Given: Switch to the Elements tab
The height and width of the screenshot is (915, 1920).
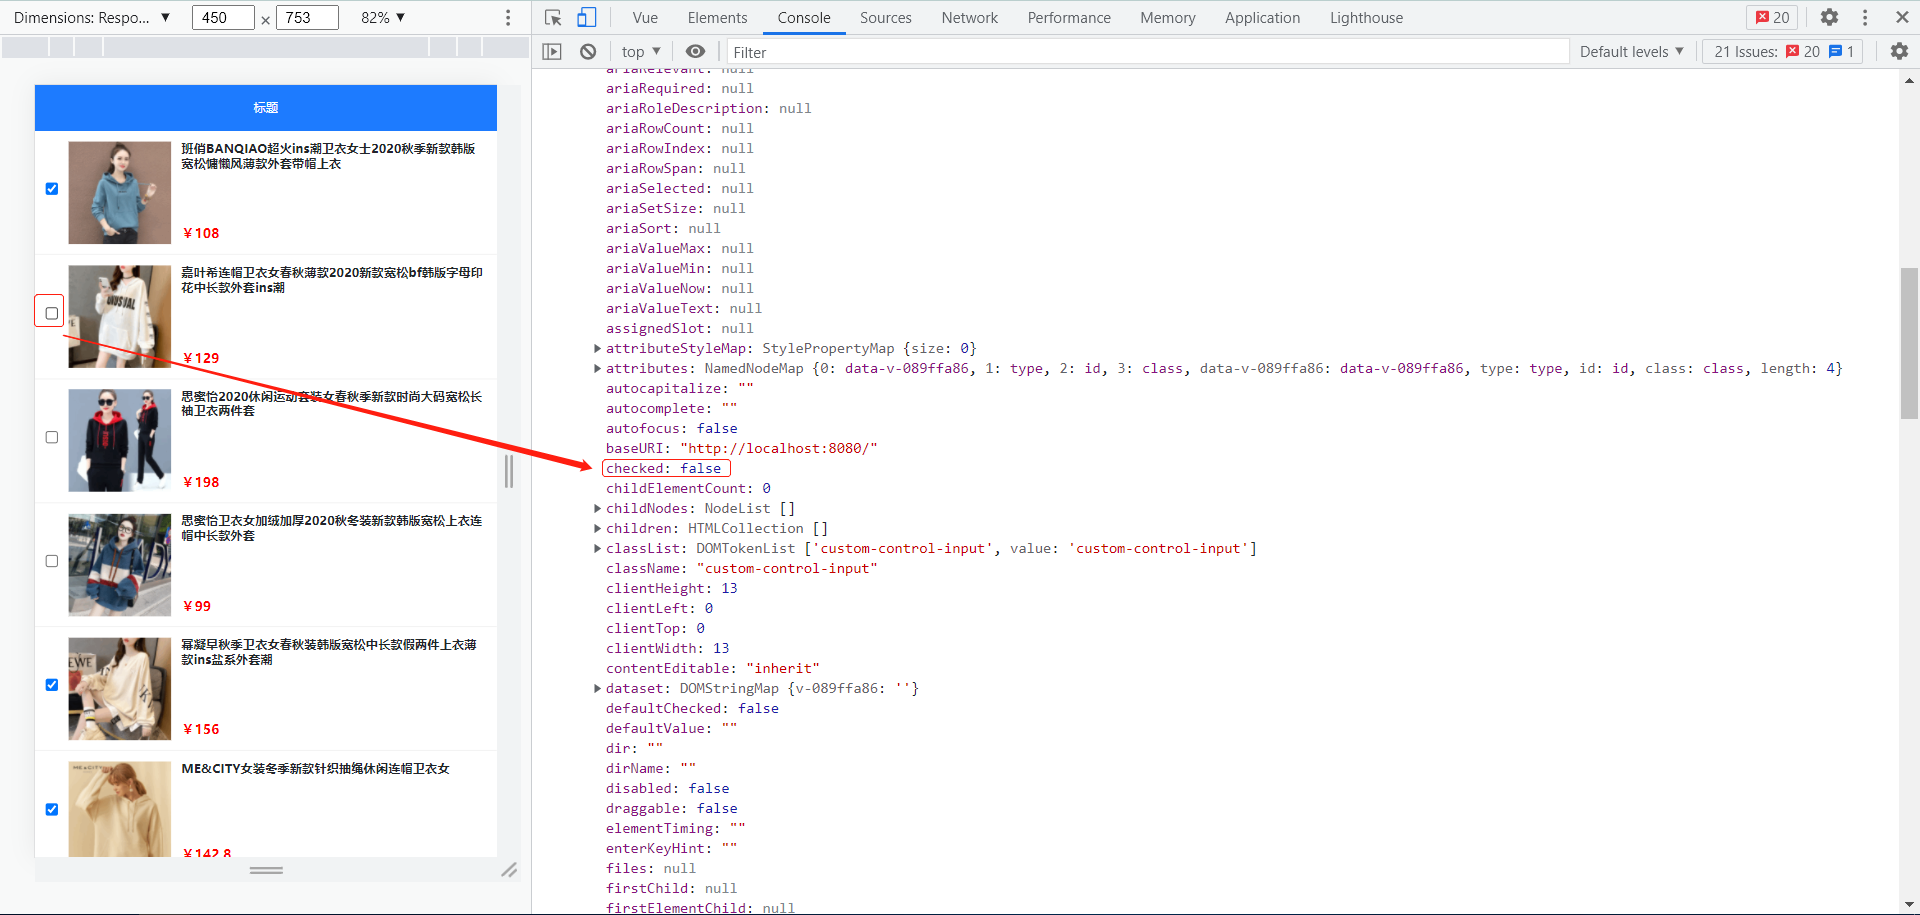Looking at the screenshot, I should (717, 18).
